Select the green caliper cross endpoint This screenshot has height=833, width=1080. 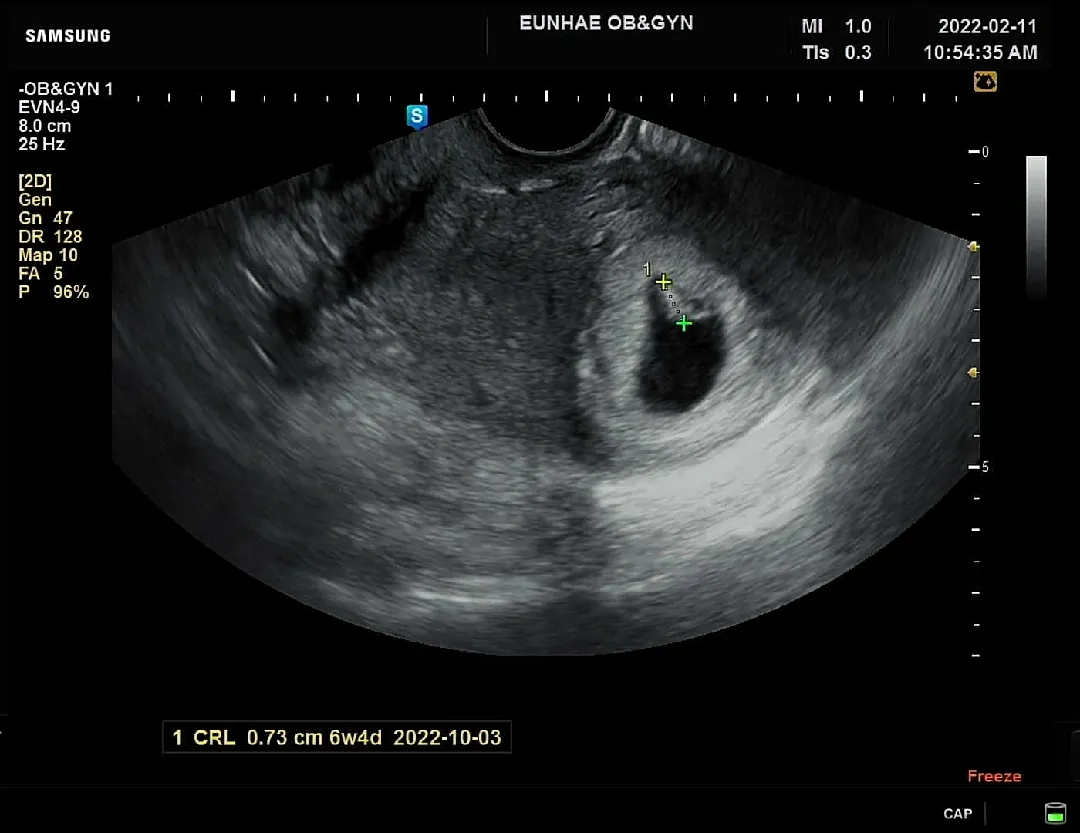pos(683,323)
